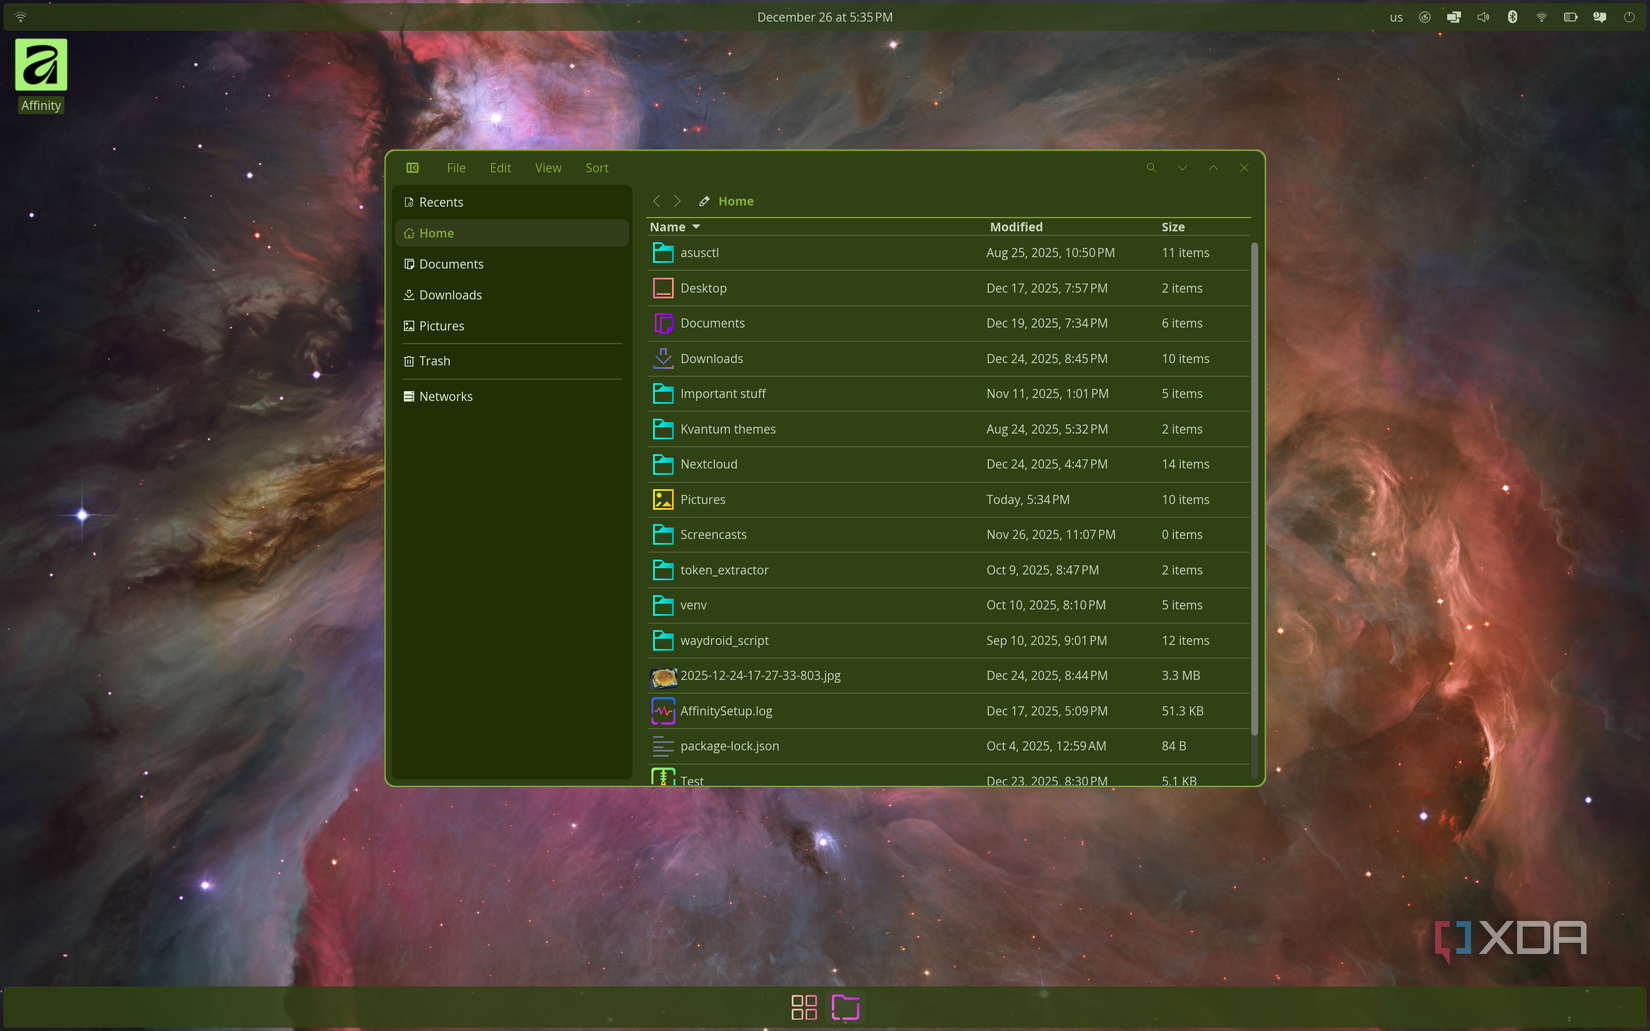Open the window options chevron in the titlebar

[1182, 168]
